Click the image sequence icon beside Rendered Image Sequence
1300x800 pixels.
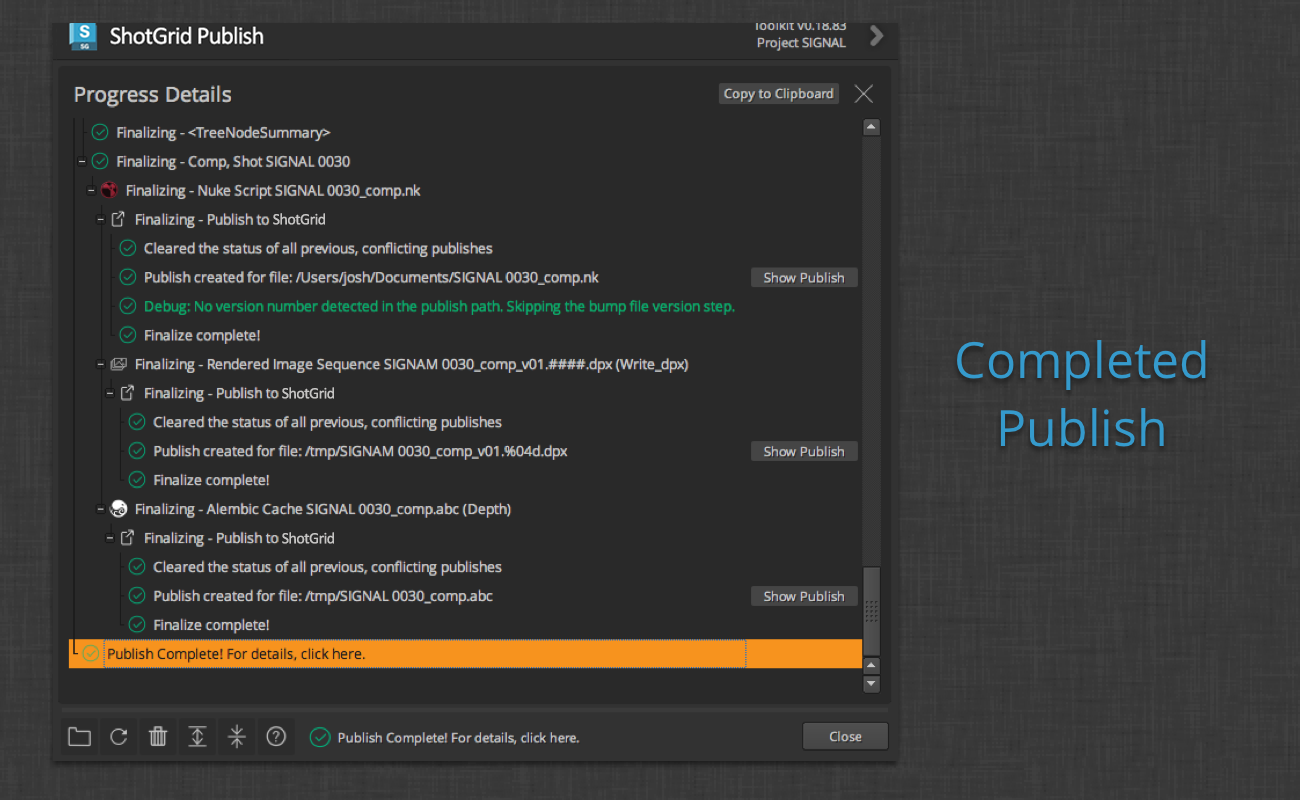pos(118,364)
